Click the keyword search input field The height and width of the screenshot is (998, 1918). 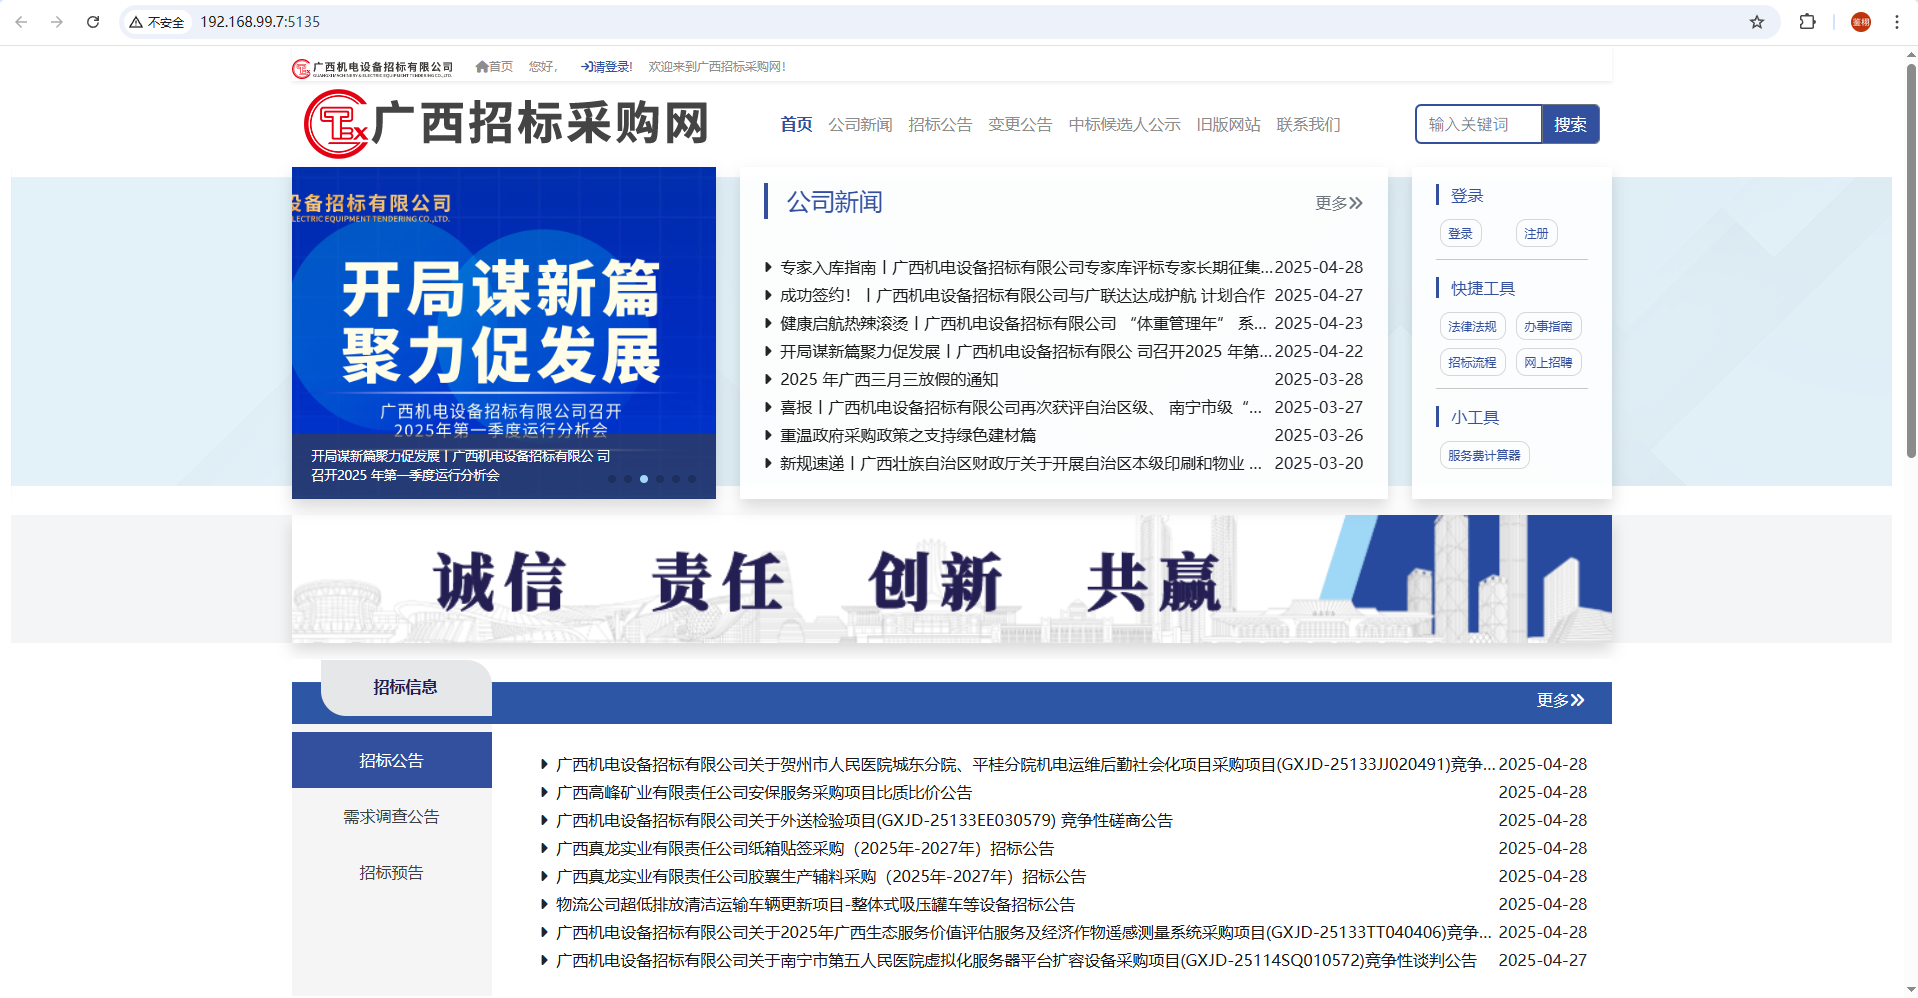point(1479,124)
